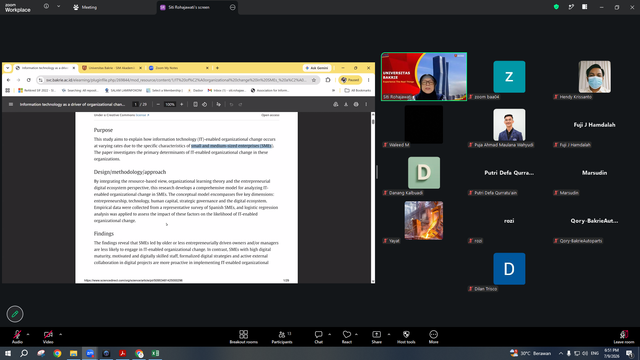Viewport: 640px width, 360px height.
Task: Expand the dropdown arrow next to meeting info
Action: [58, 6]
